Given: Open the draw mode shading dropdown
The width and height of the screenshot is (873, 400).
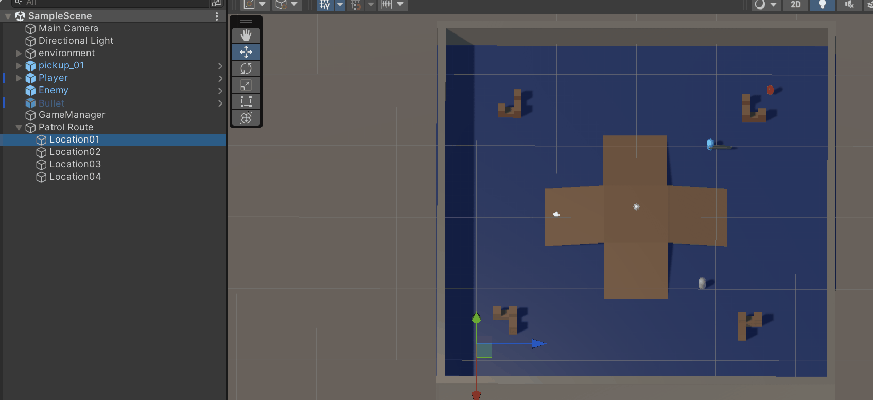Looking at the screenshot, I should (766, 5).
